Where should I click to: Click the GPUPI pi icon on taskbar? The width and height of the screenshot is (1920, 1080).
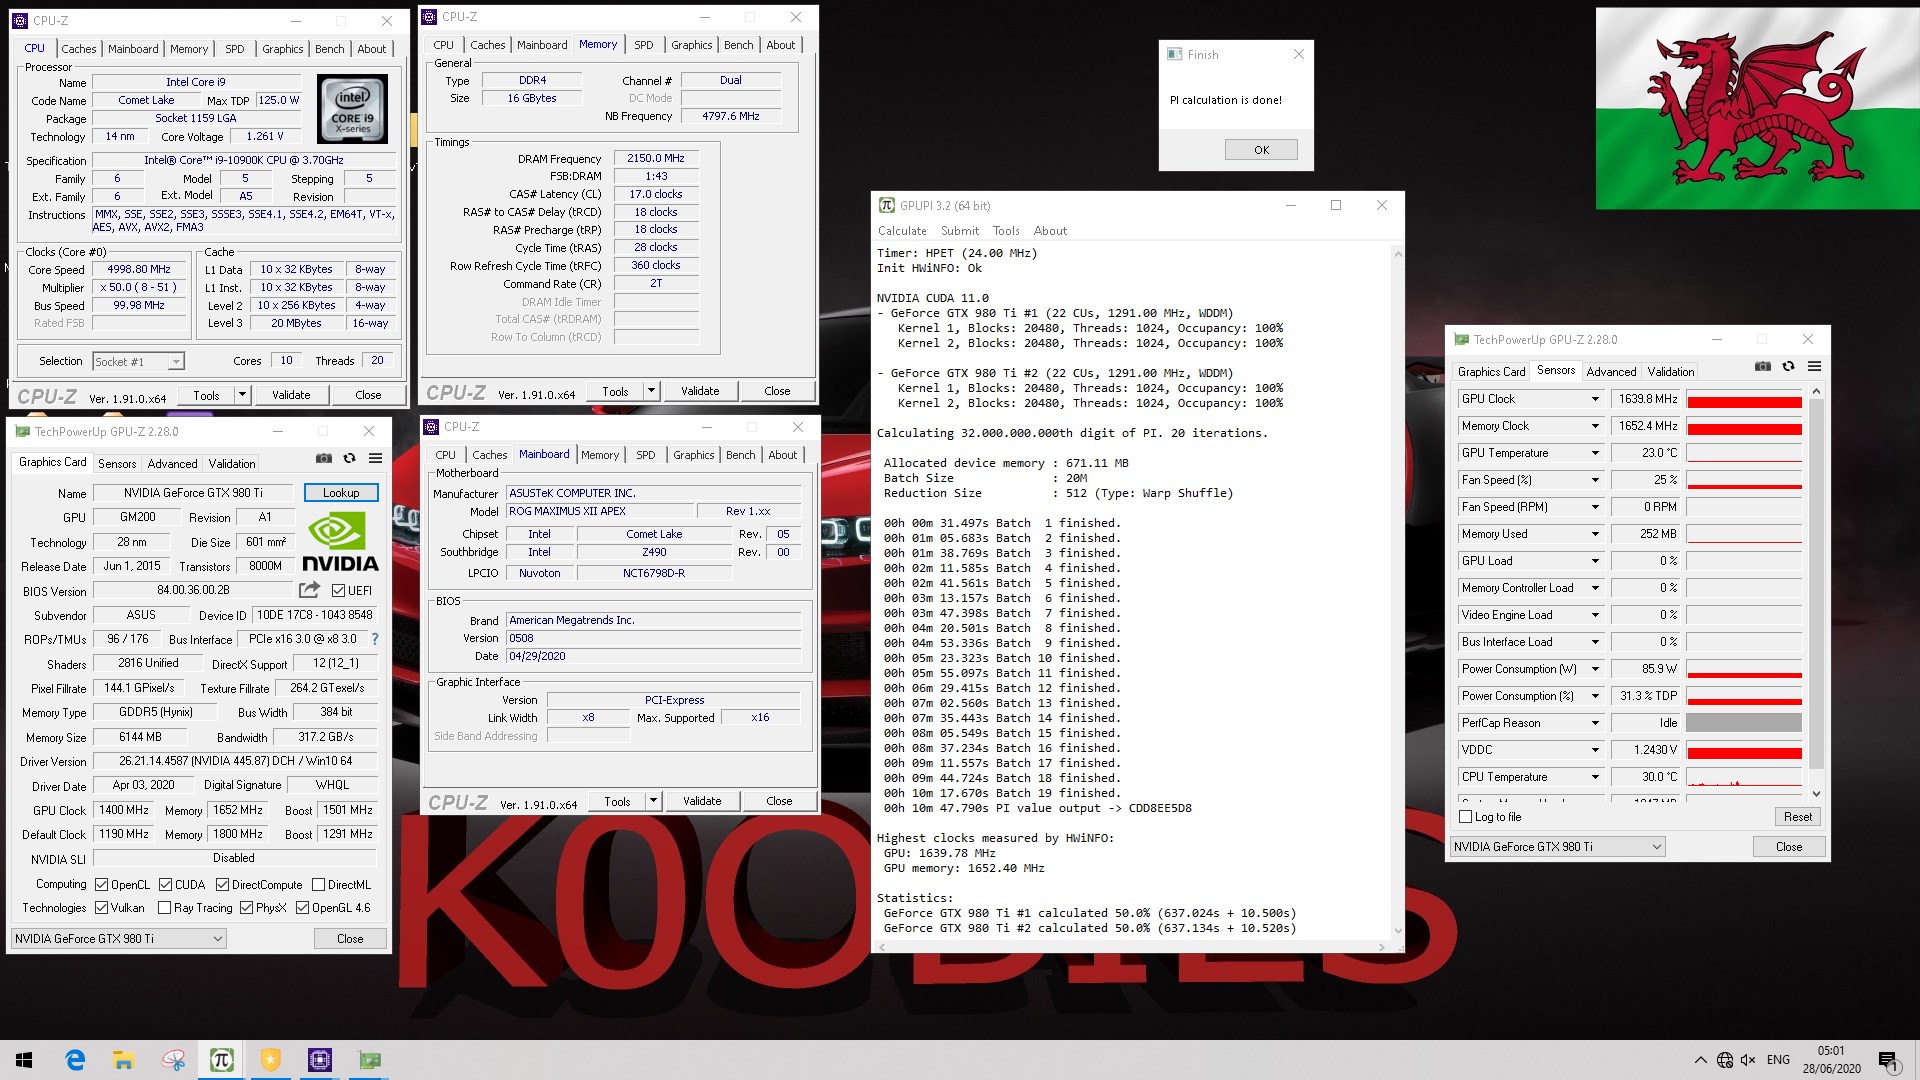222,1060
